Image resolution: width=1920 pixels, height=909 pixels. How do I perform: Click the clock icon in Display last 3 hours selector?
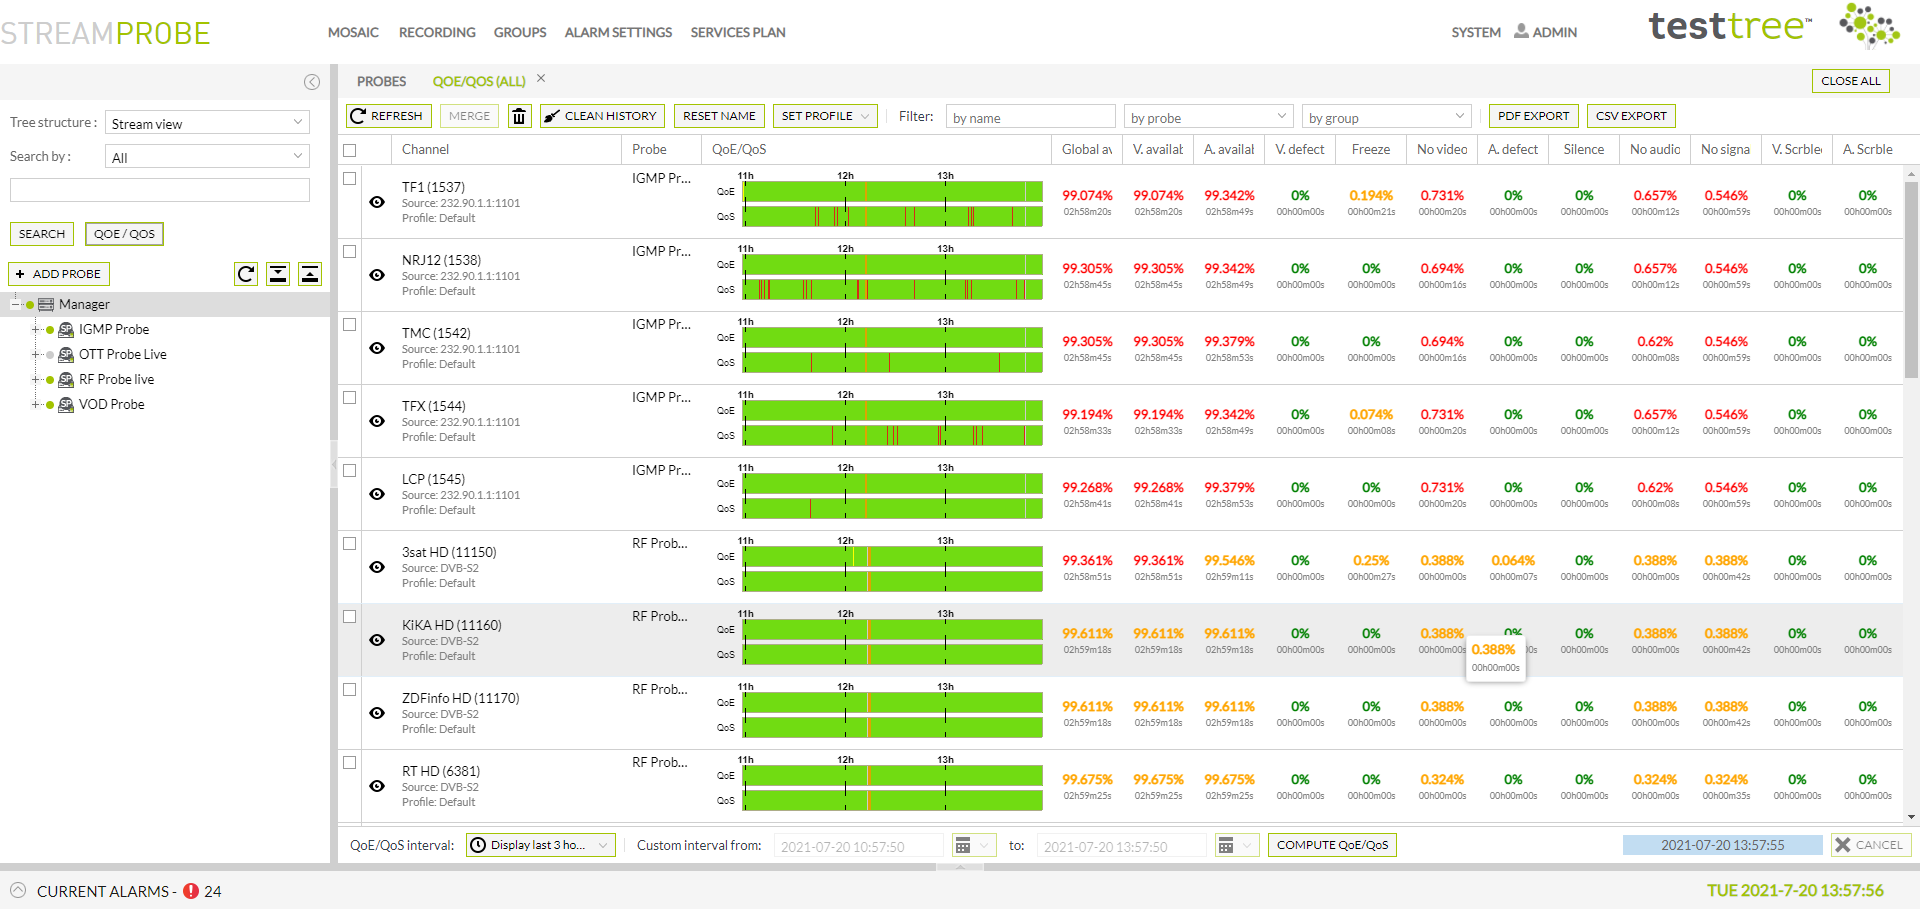pos(481,845)
